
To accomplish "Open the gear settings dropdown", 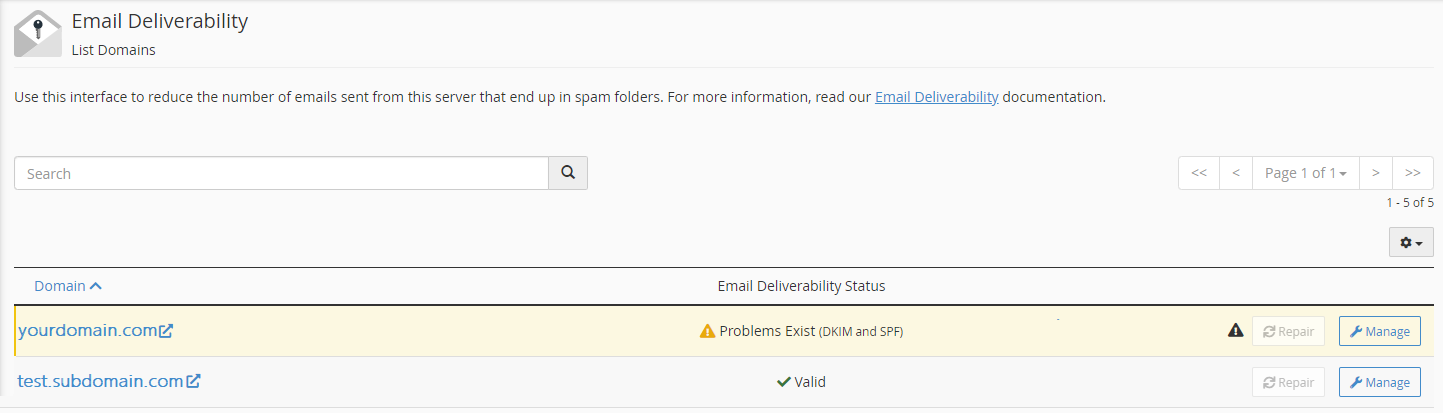I will point(1411,242).
